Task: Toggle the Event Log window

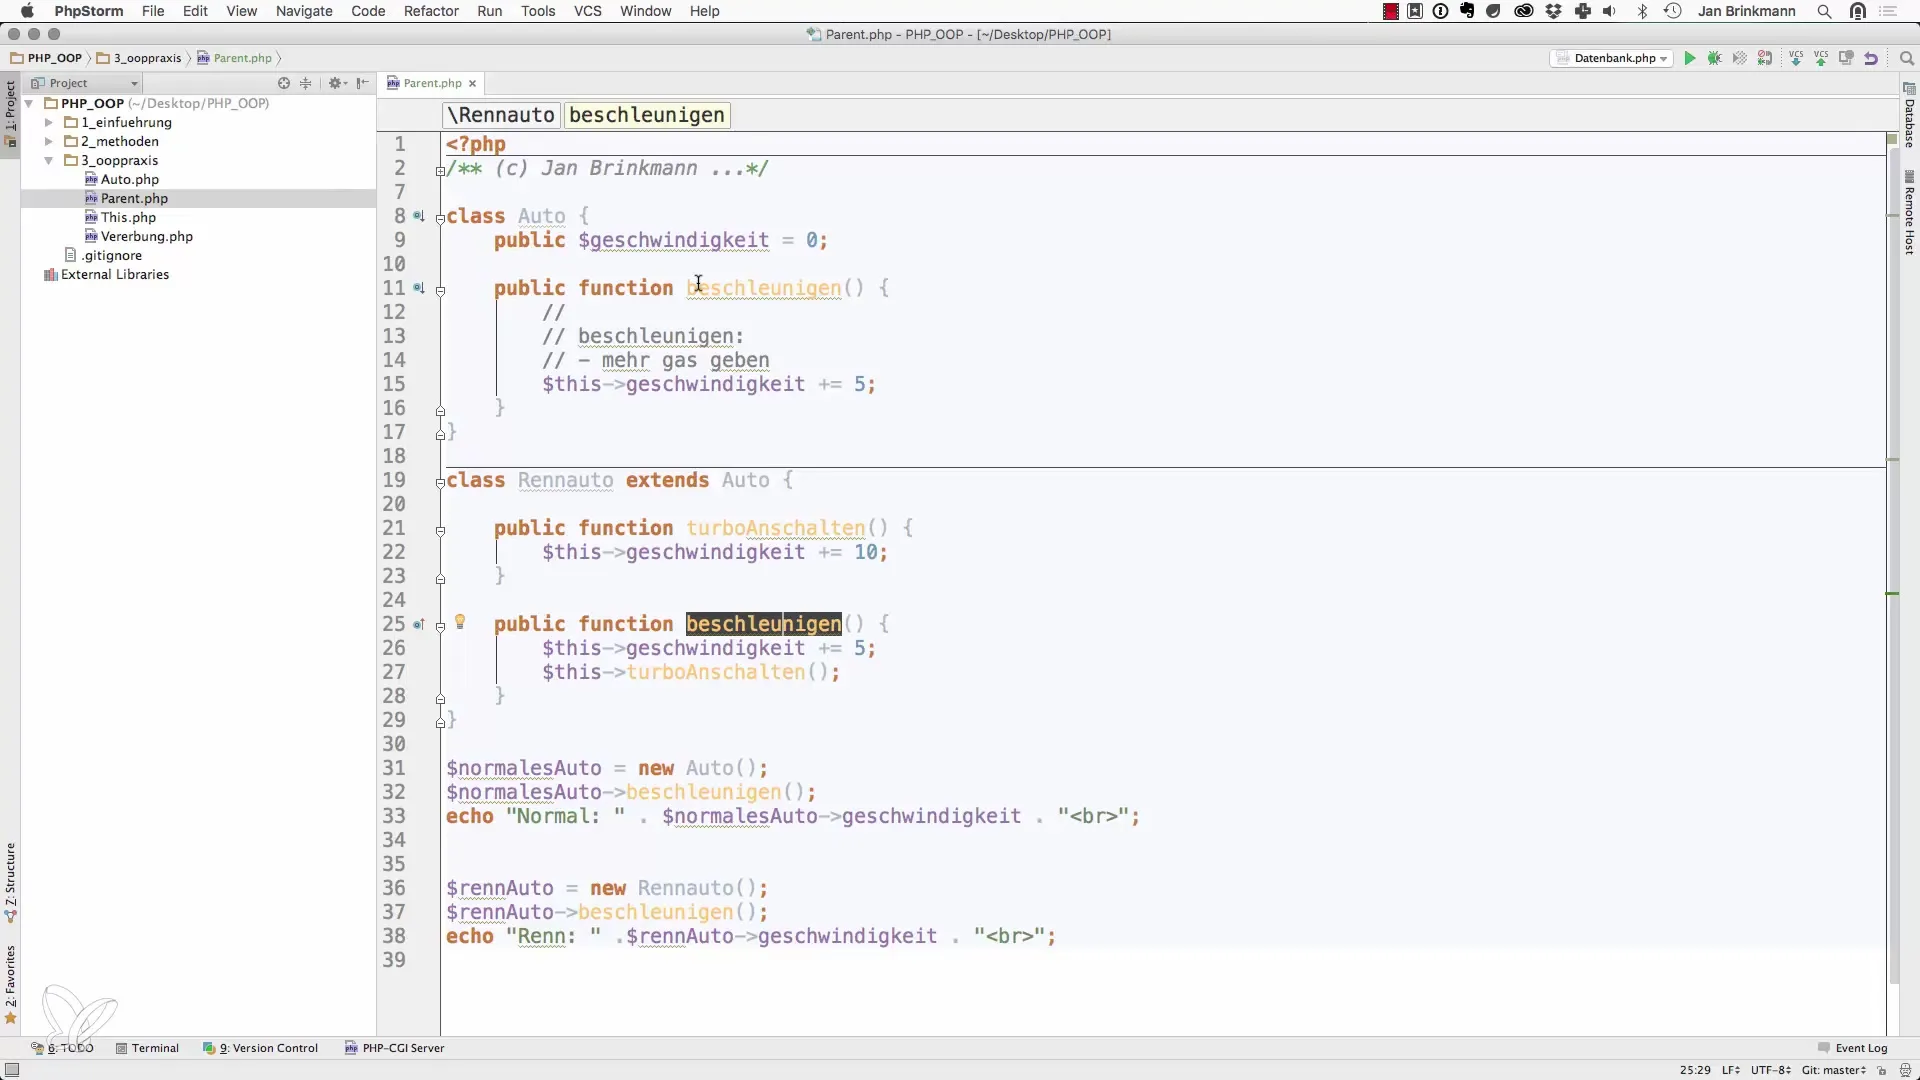Action: [x=1852, y=1048]
